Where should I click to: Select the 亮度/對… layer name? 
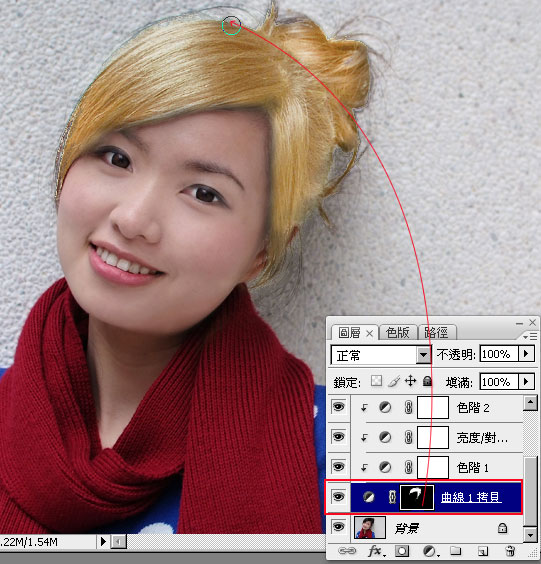pos(482,438)
